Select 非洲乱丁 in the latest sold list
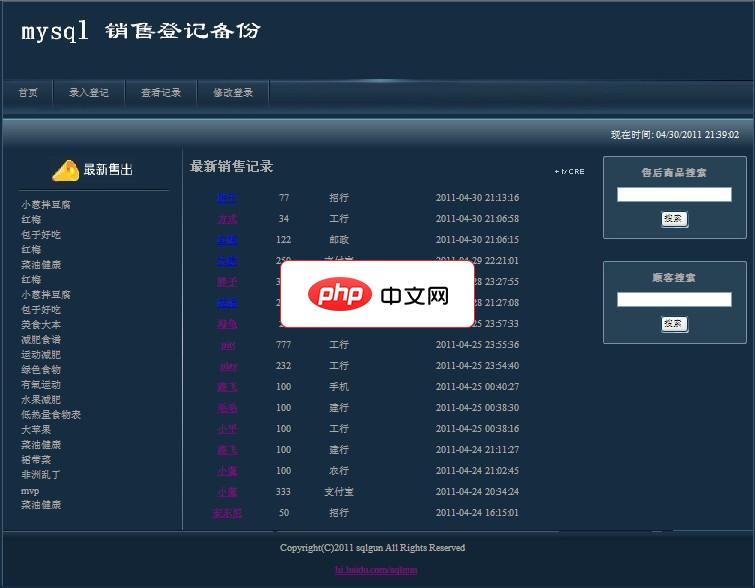 (41, 474)
